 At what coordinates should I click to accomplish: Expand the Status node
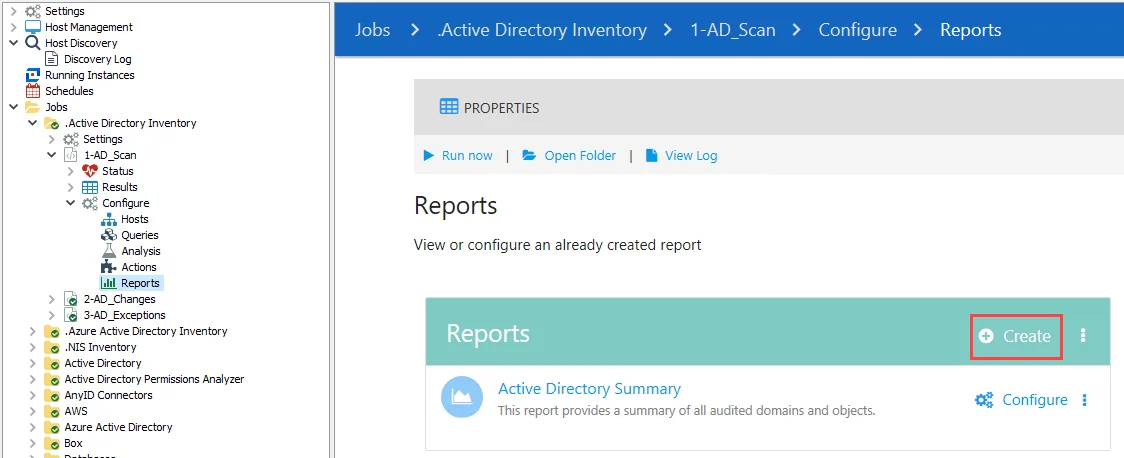(70, 171)
